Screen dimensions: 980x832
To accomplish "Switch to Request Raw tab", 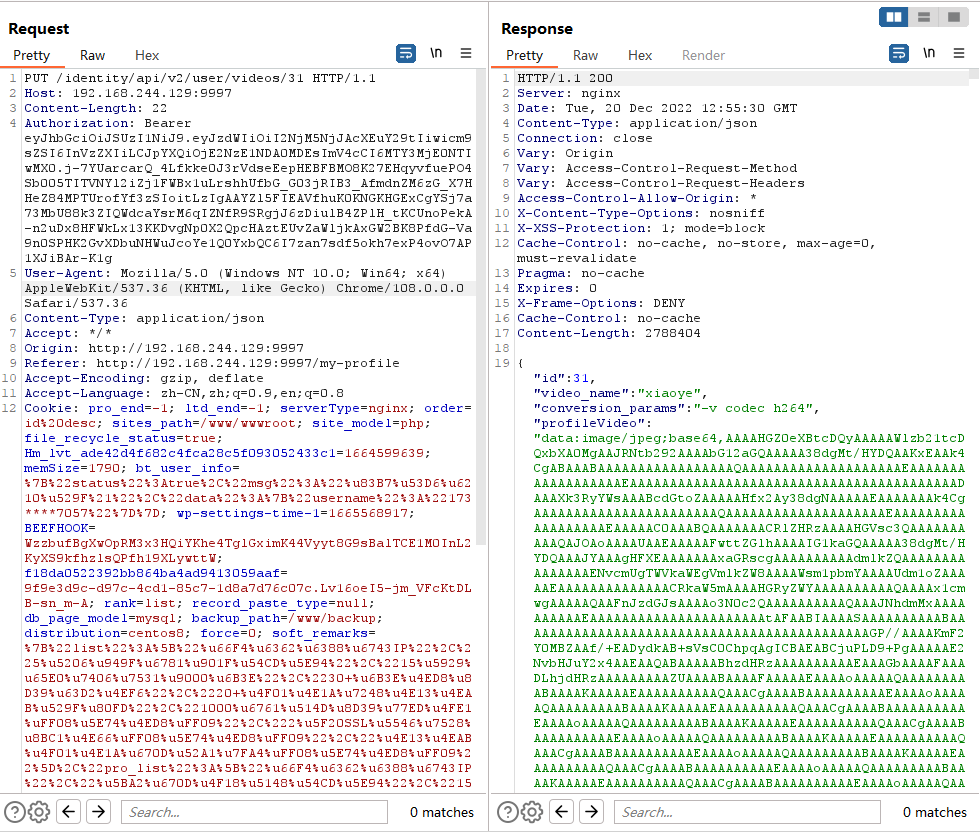I will click(92, 56).
